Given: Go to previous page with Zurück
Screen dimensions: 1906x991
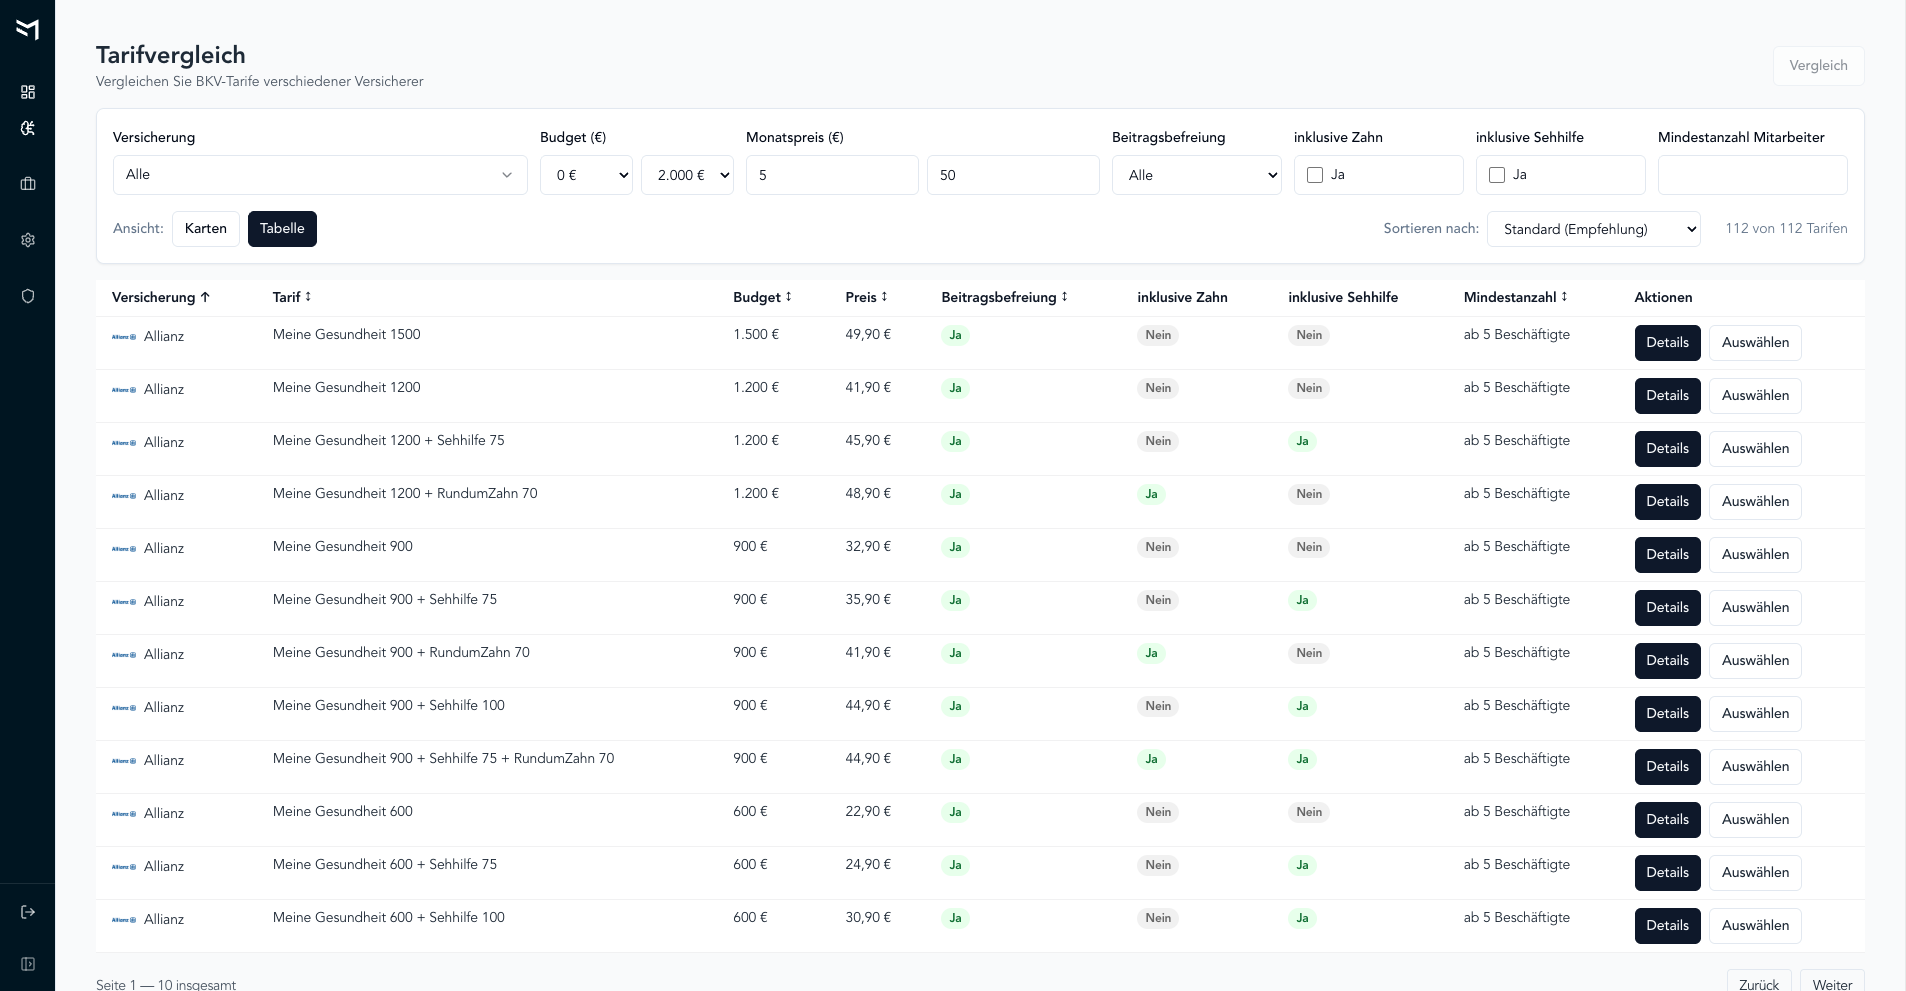Looking at the screenshot, I should 1759,982.
